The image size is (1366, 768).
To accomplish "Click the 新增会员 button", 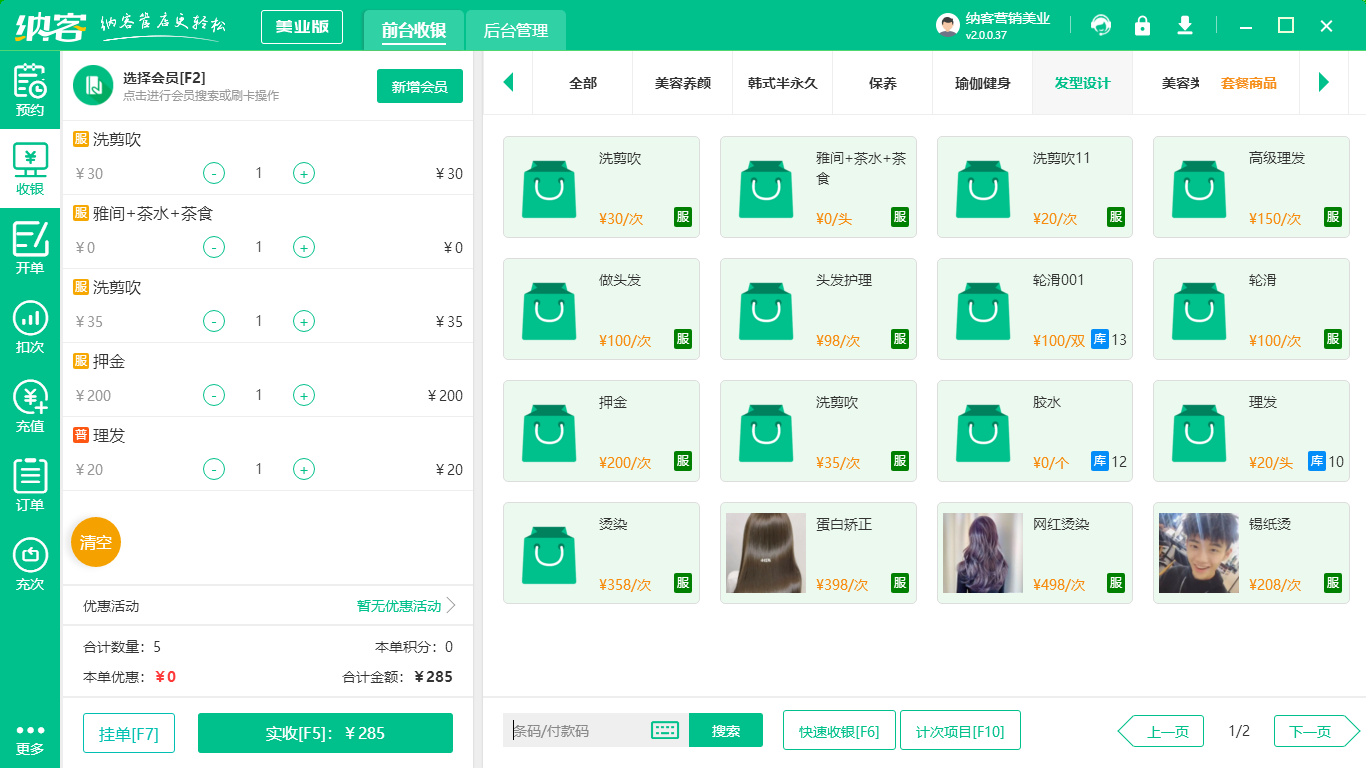I will coord(420,86).
